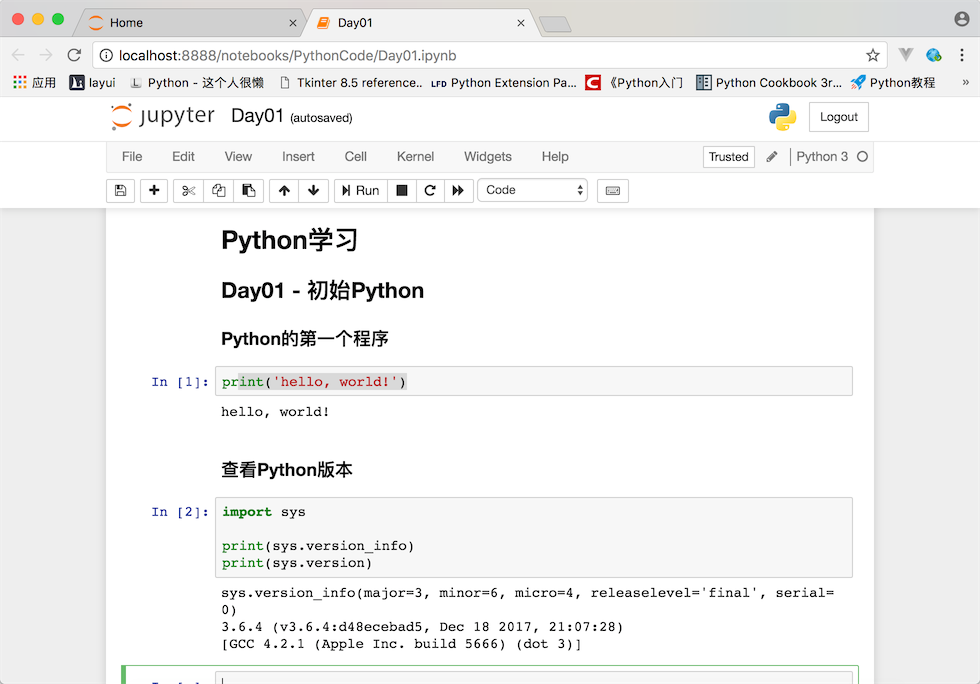Click the save notebook floppy icon
980x684 pixels.
pos(121,190)
